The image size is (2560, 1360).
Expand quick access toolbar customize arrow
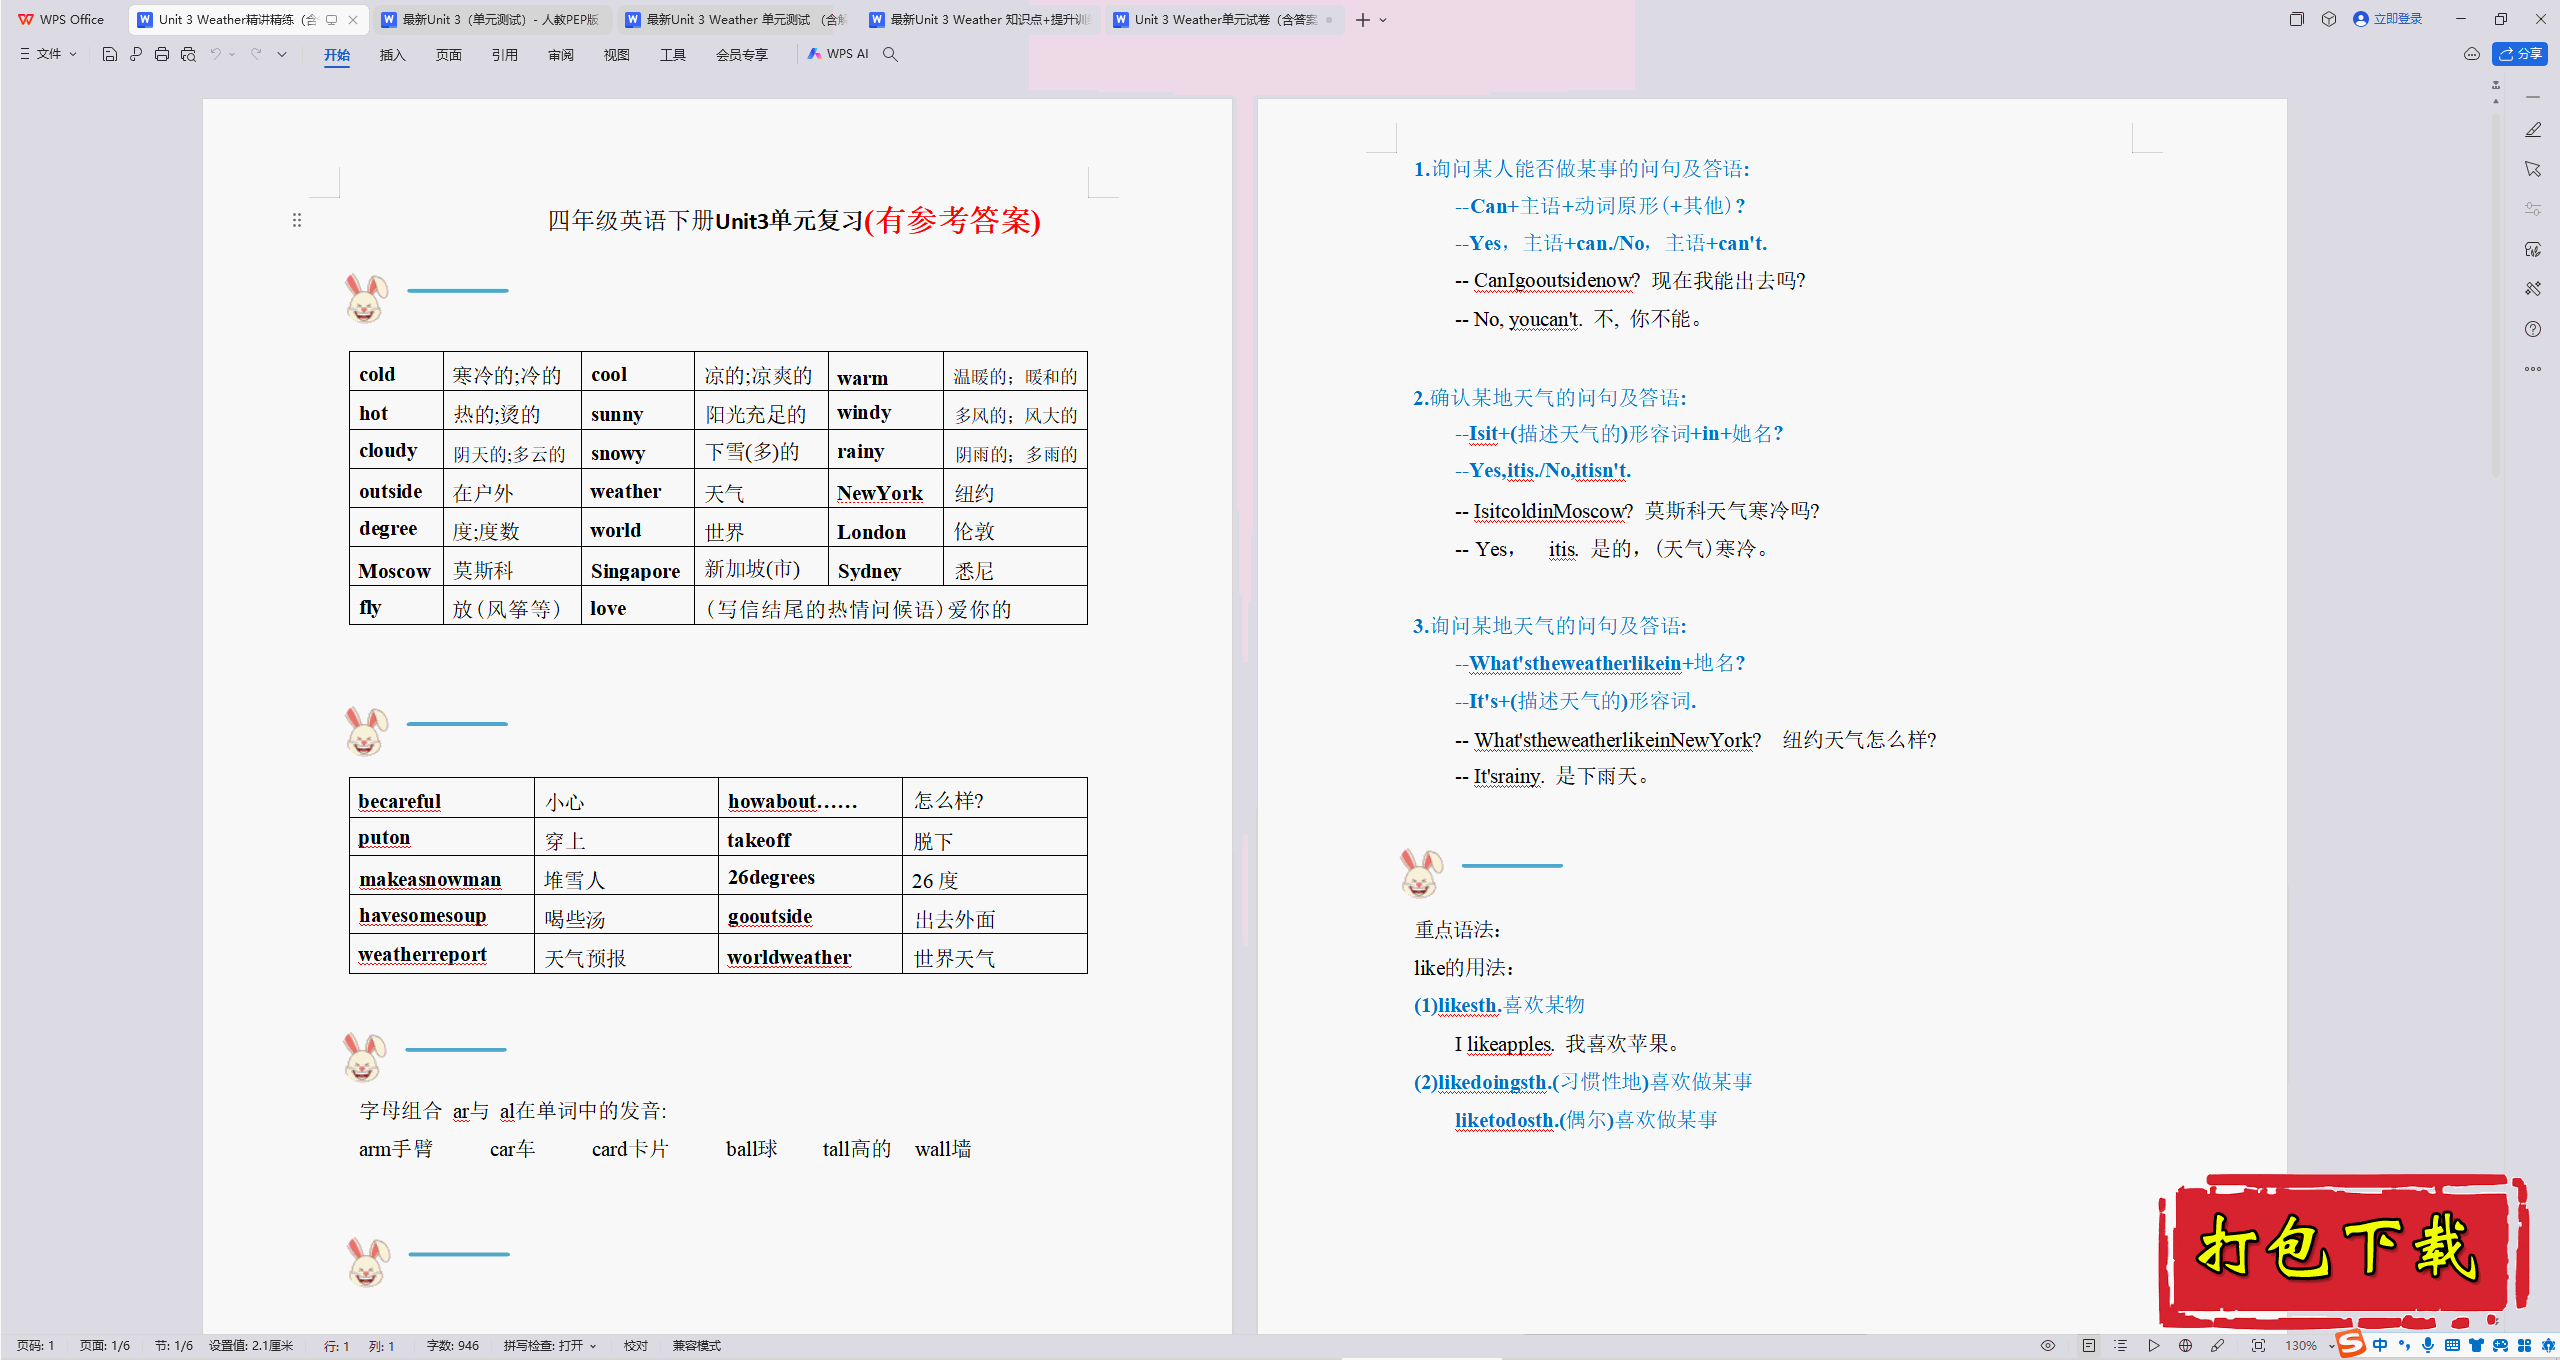coord(282,54)
